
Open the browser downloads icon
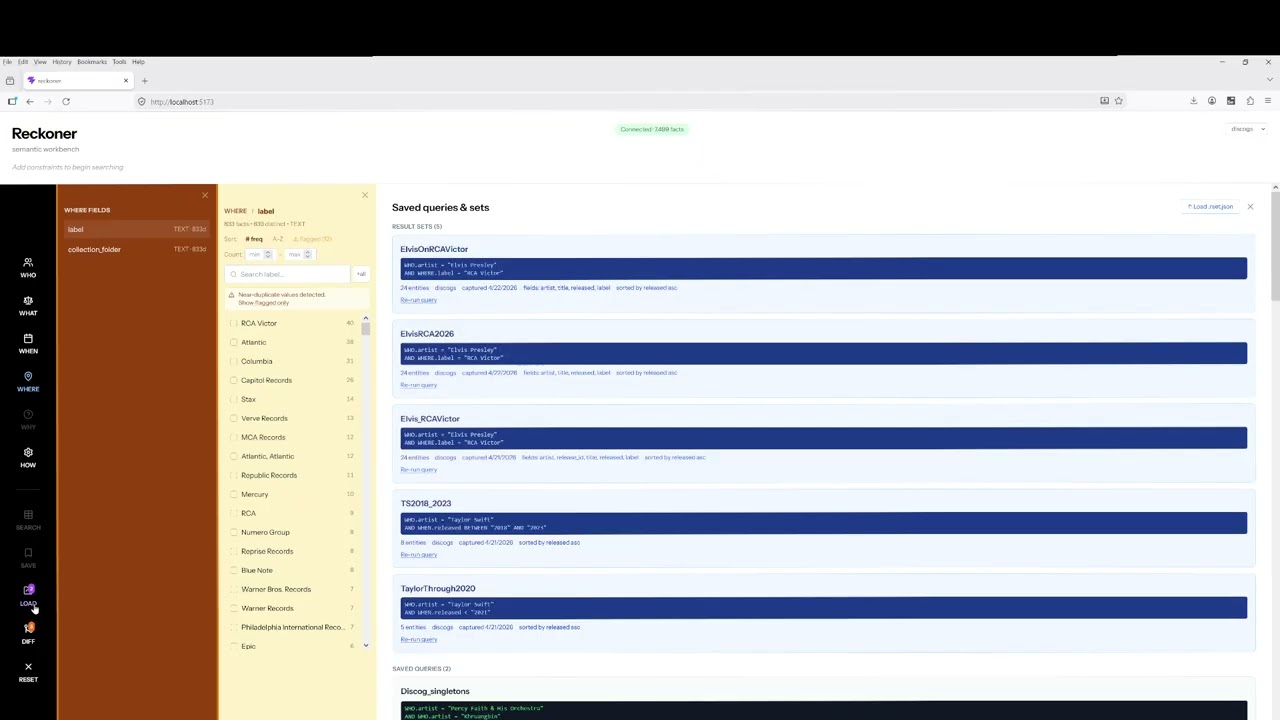point(1193,101)
